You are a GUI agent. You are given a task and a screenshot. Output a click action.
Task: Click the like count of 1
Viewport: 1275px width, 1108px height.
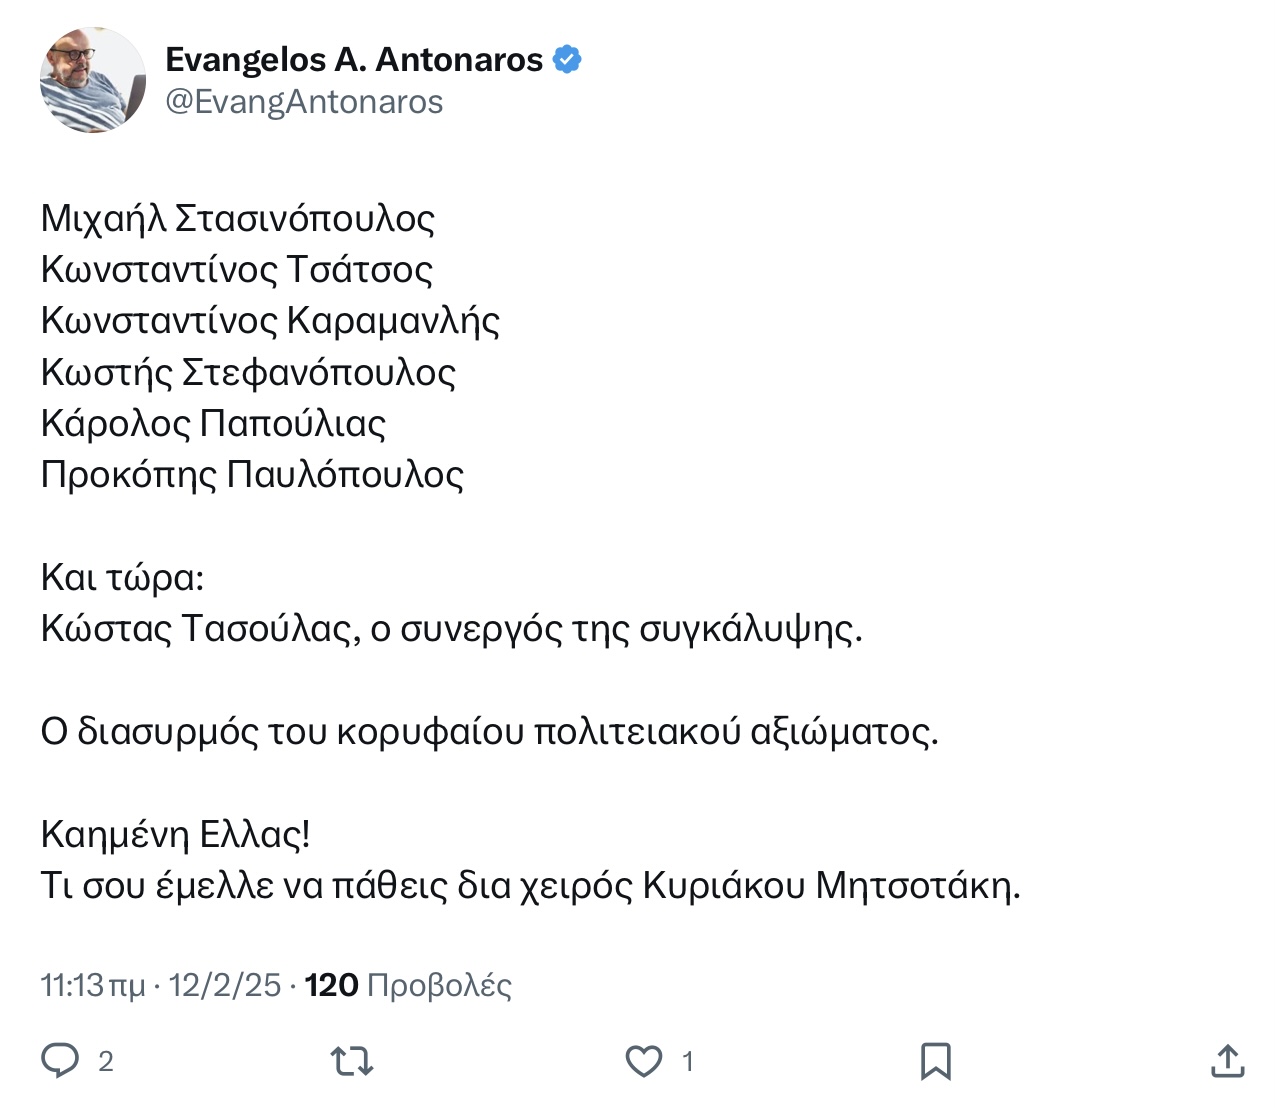pyautogui.click(x=688, y=1061)
